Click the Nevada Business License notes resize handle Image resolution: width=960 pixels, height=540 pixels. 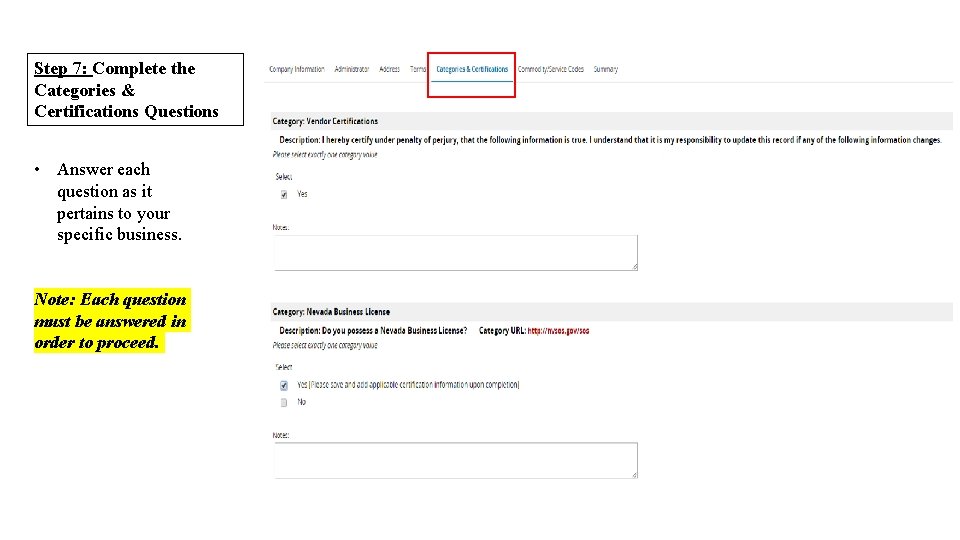(x=635, y=474)
